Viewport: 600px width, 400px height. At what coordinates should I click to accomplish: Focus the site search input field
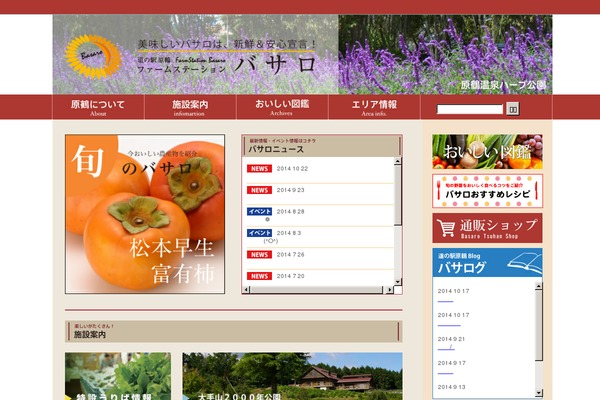point(470,109)
